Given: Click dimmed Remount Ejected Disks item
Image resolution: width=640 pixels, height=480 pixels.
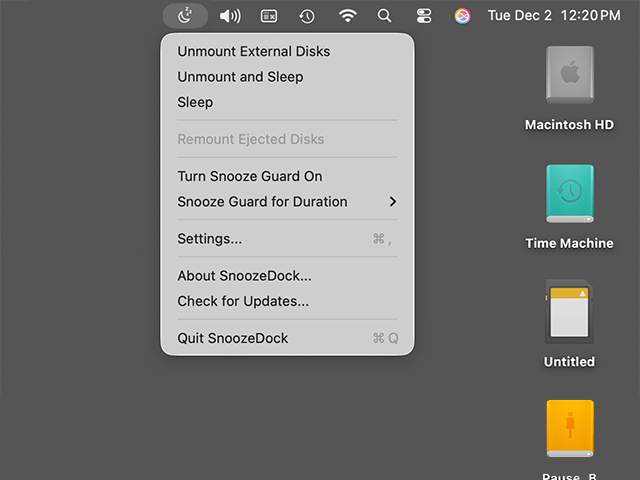Looking at the screenshot, I should (x=287, y=139).
